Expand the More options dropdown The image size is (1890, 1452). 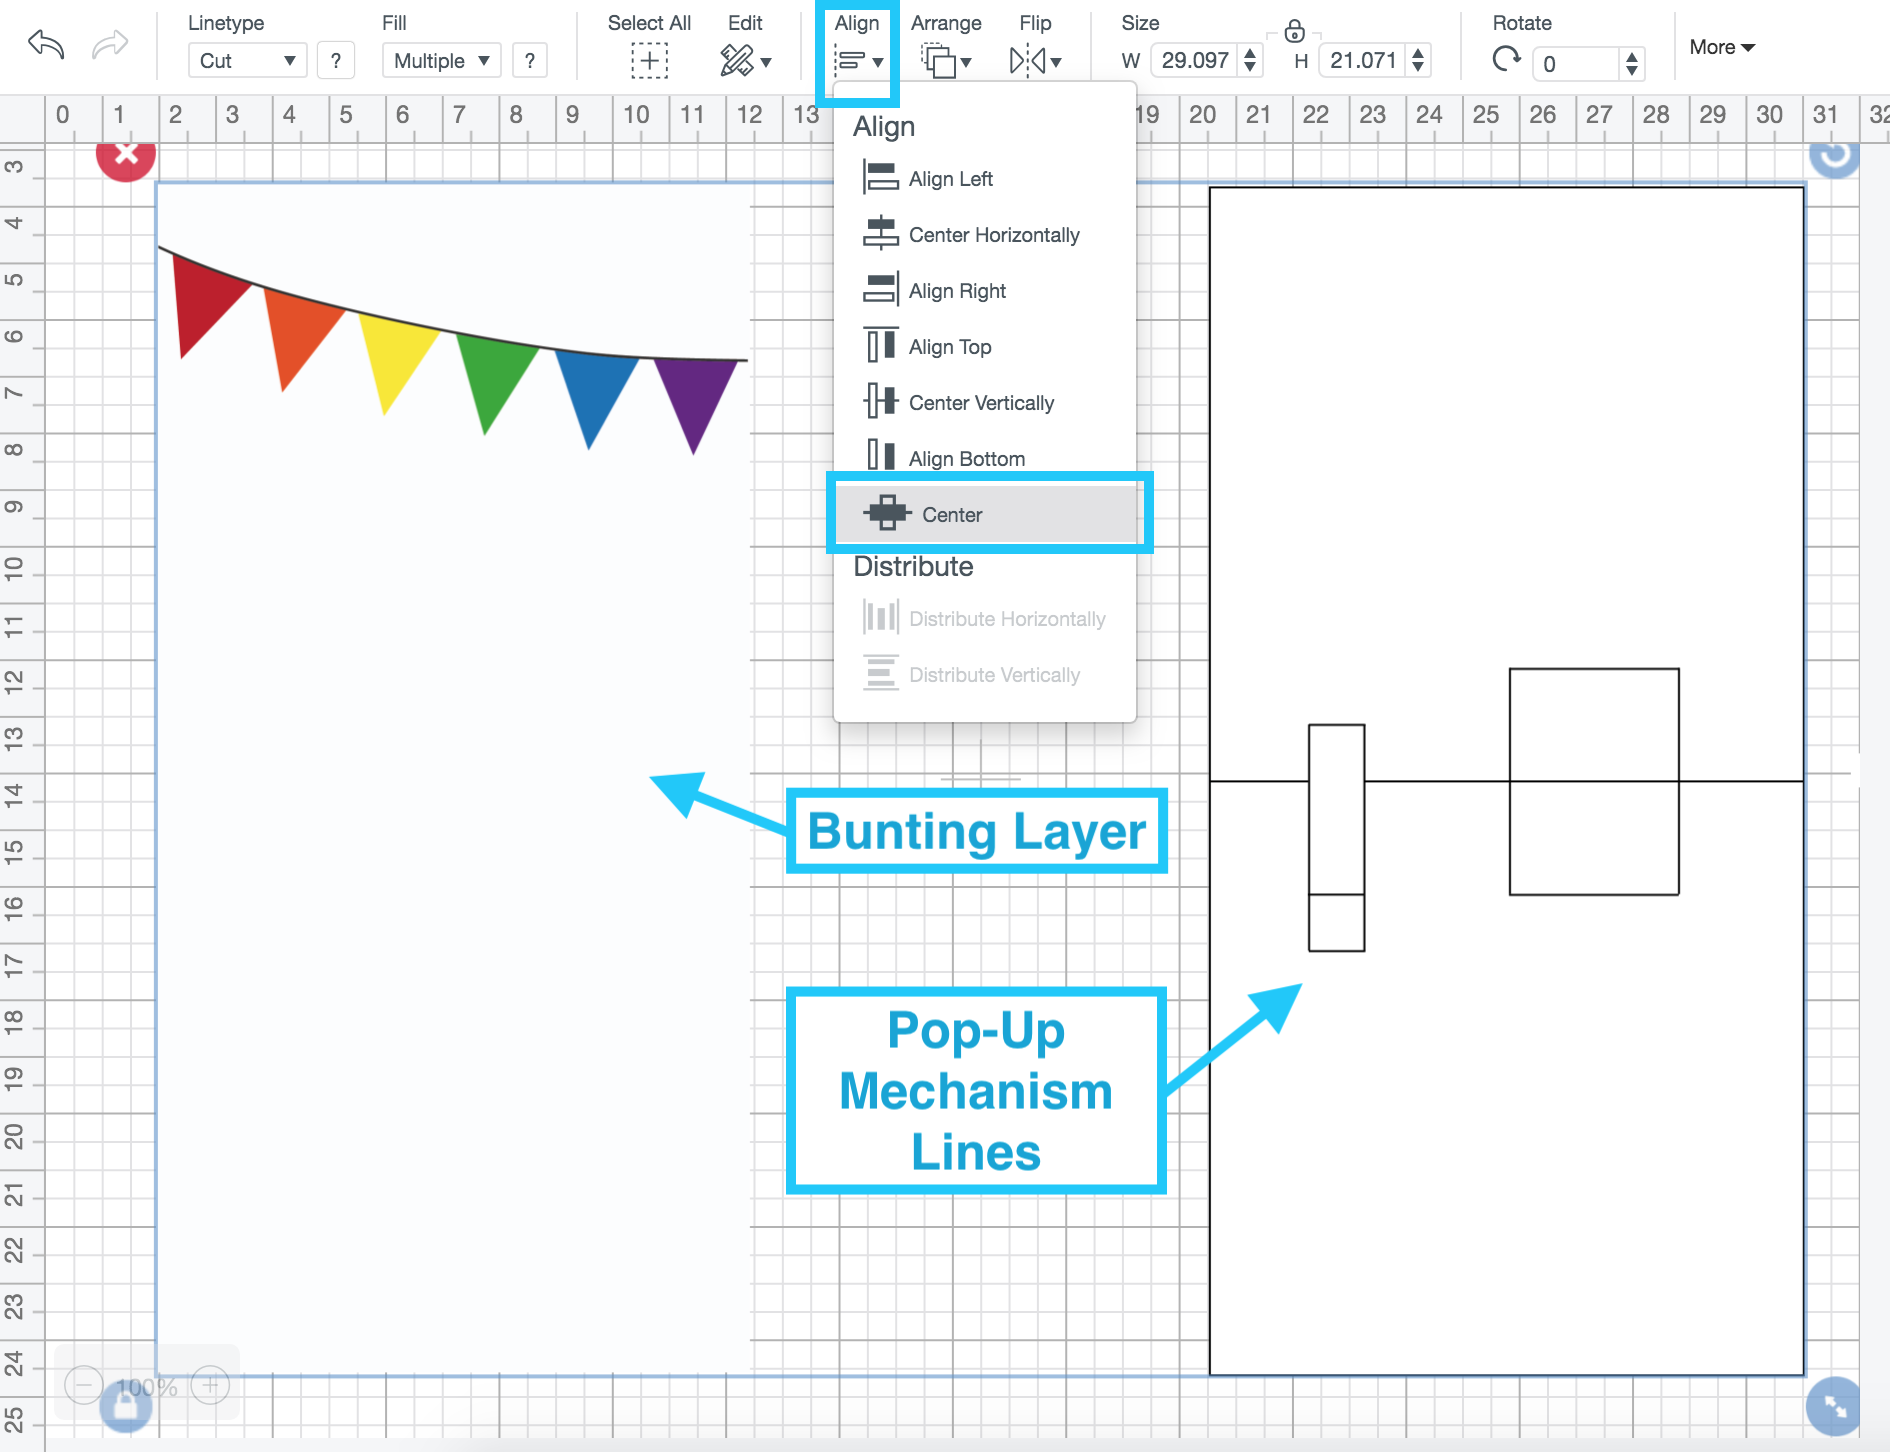click(x=1722, y=47)
